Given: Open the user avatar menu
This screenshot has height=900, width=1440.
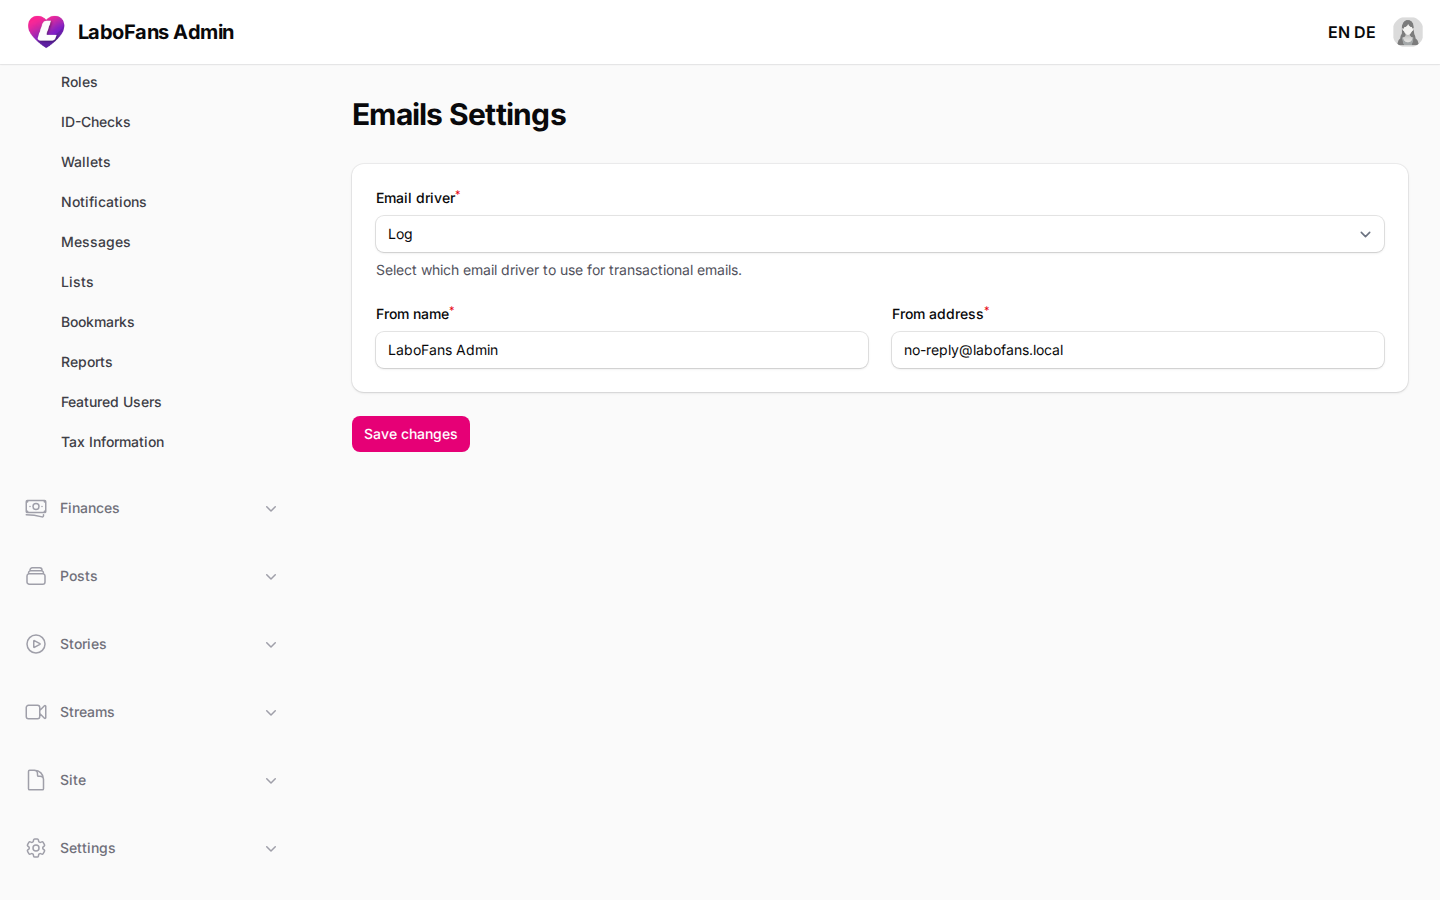Looking at the screenshot, I should pos(1408,32).
